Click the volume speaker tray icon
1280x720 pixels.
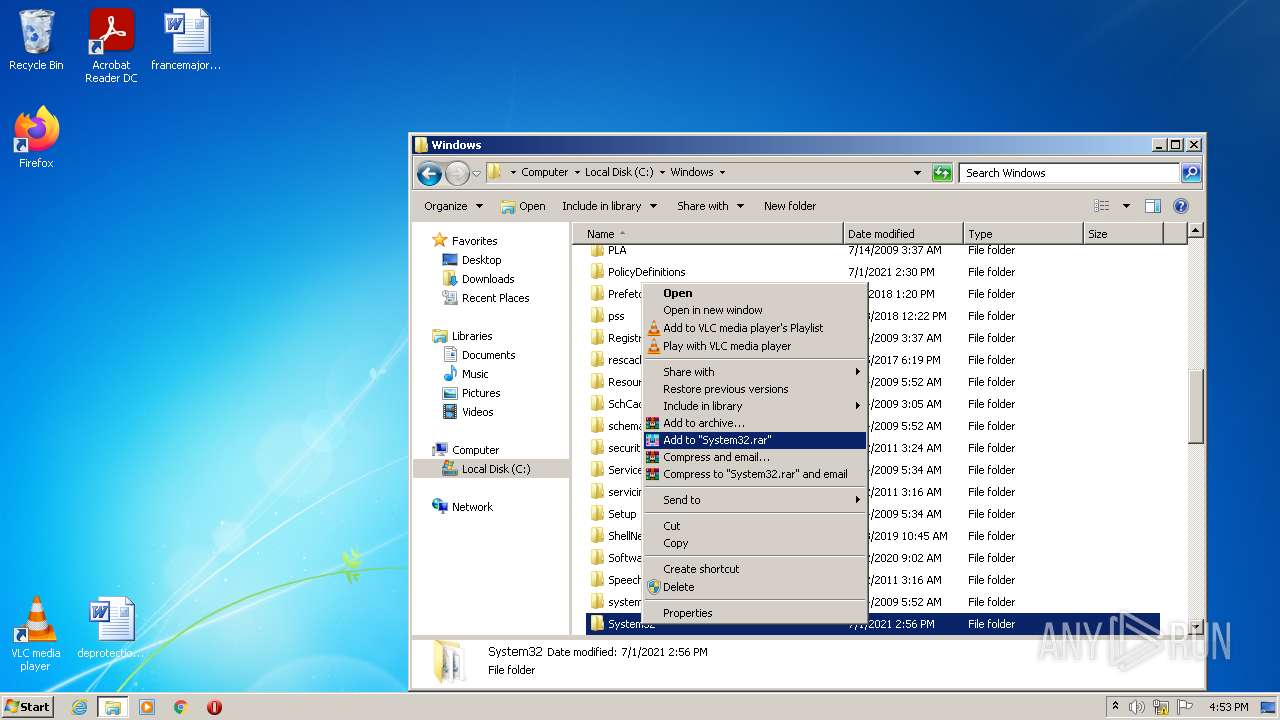pyautogui.click(x=1138, y=707)
